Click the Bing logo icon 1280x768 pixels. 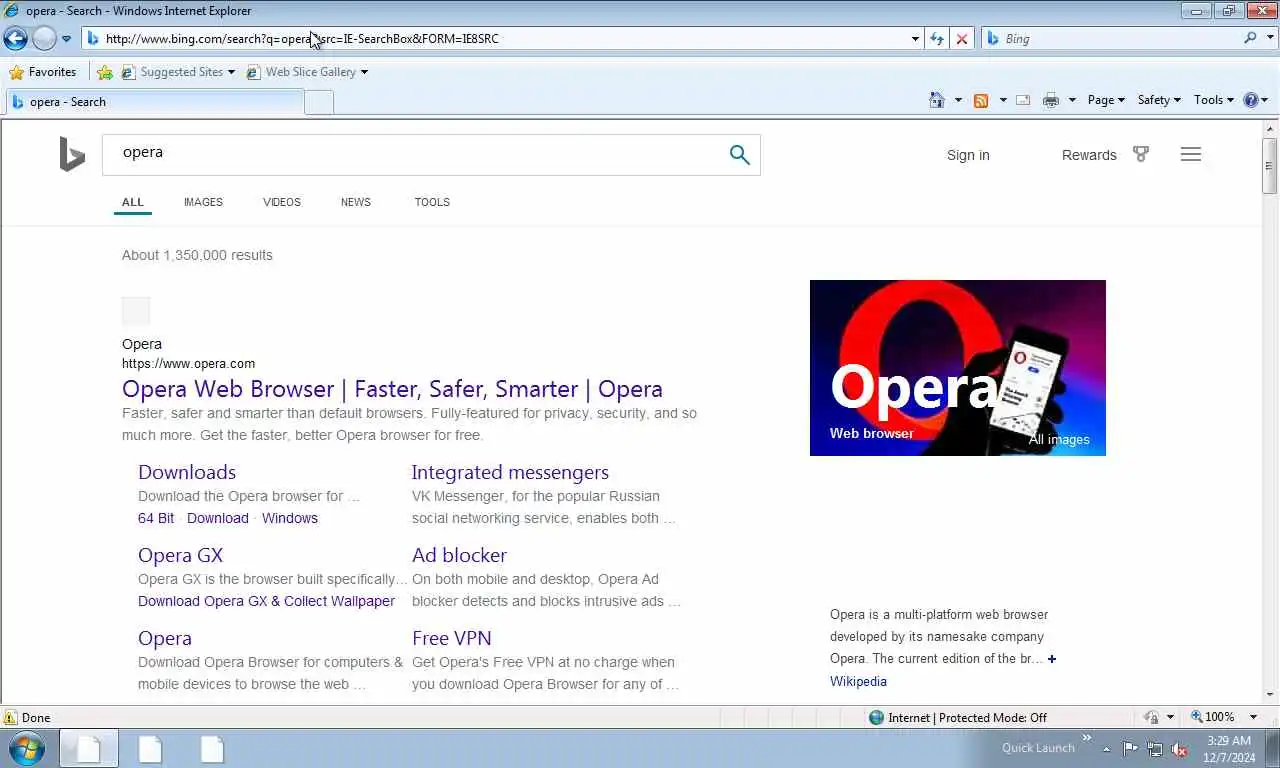(x=72, y=155)
